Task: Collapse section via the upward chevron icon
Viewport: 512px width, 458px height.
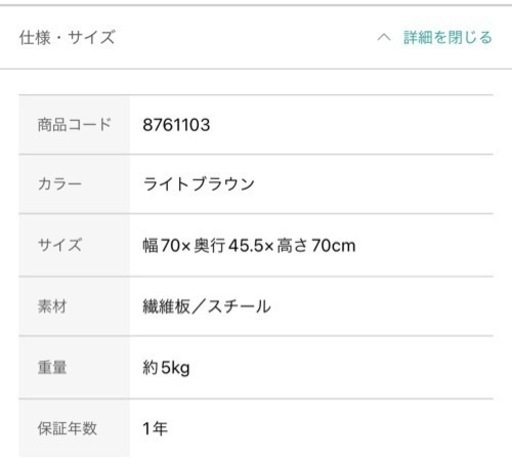Action: pos(384,37)
